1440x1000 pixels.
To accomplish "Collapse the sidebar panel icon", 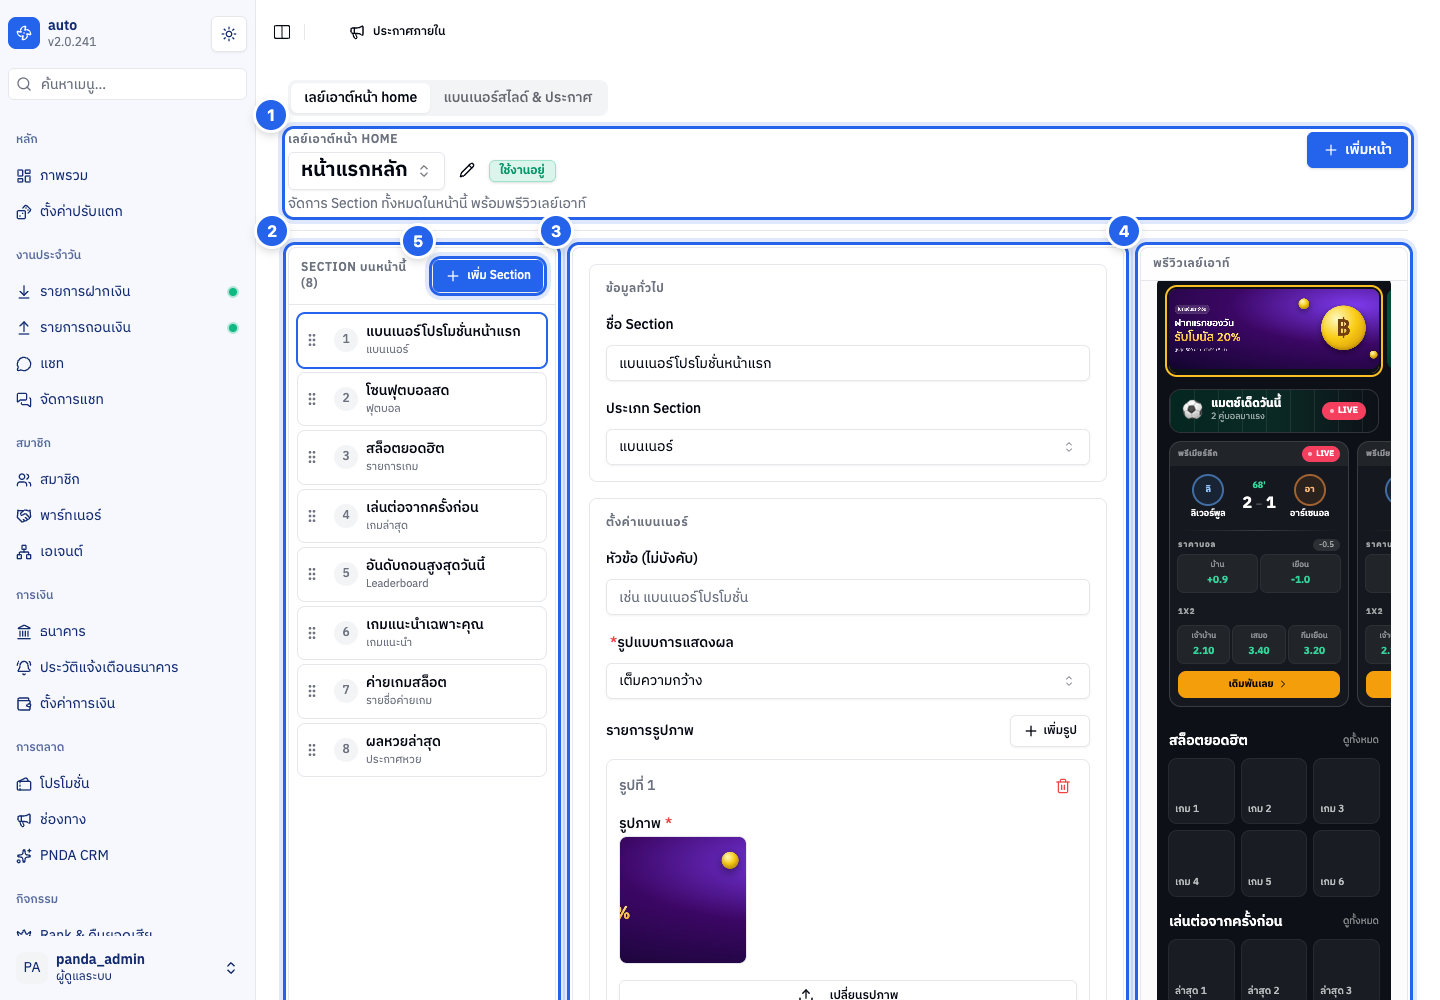I will (282, 32).
